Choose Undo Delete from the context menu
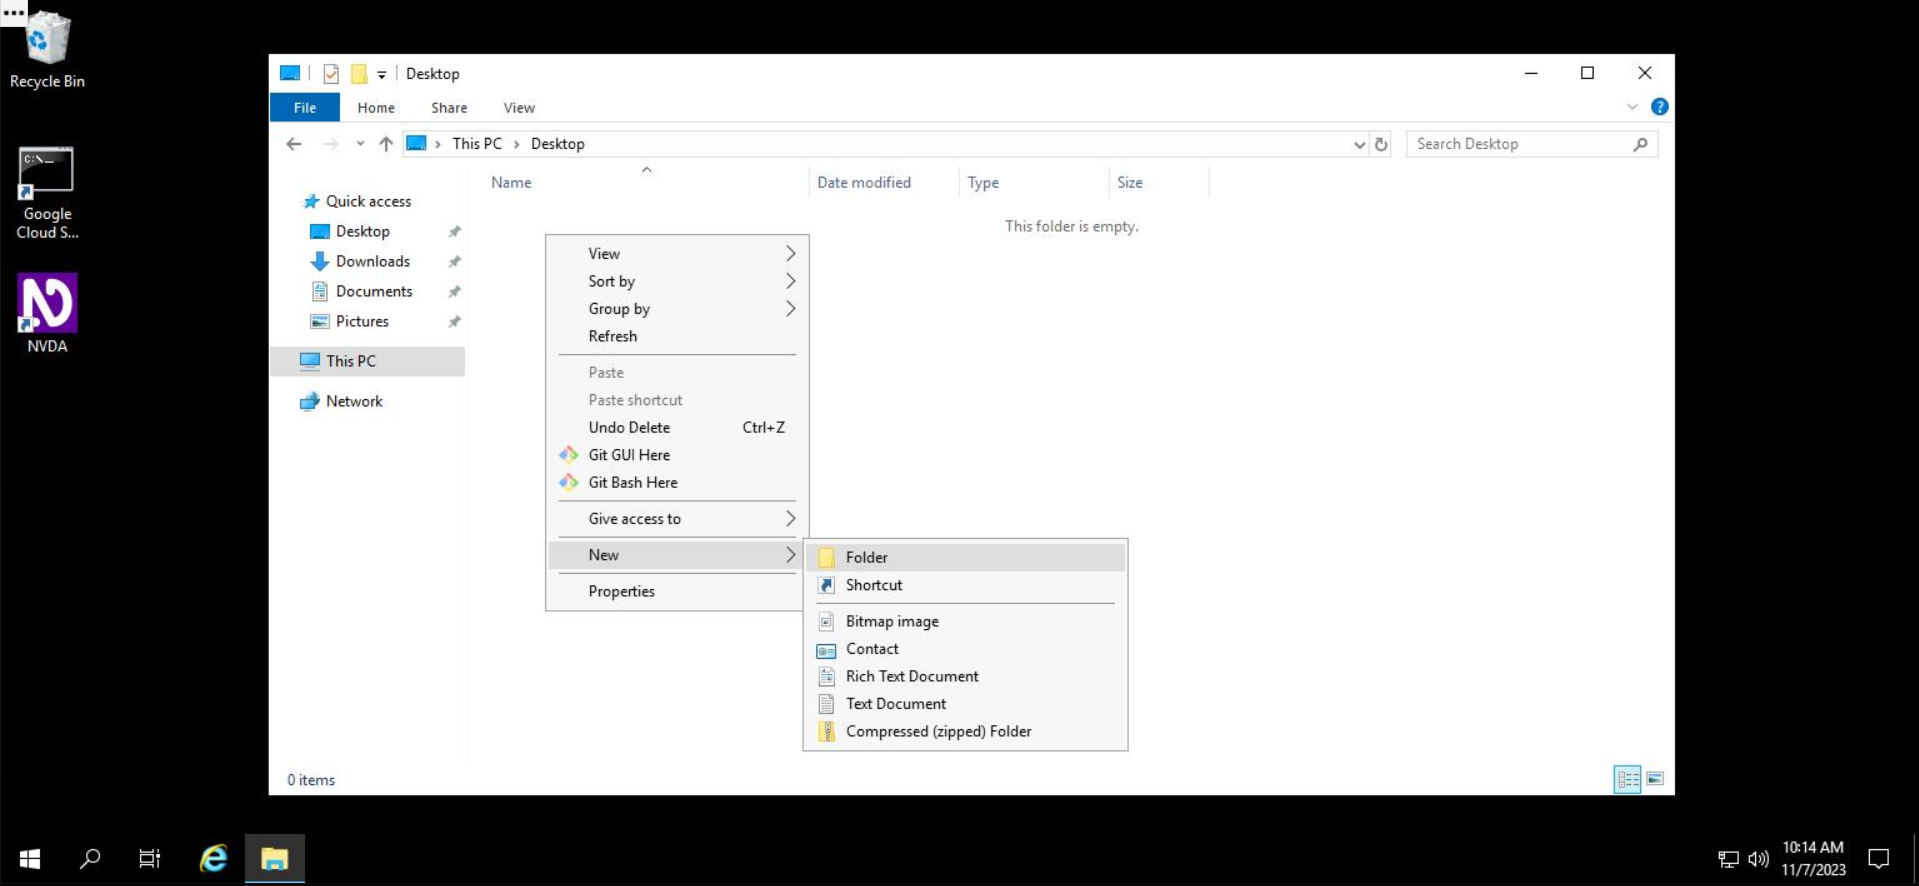The width and height of the screenshot is (1919, 886). click(x=677, y=427)
